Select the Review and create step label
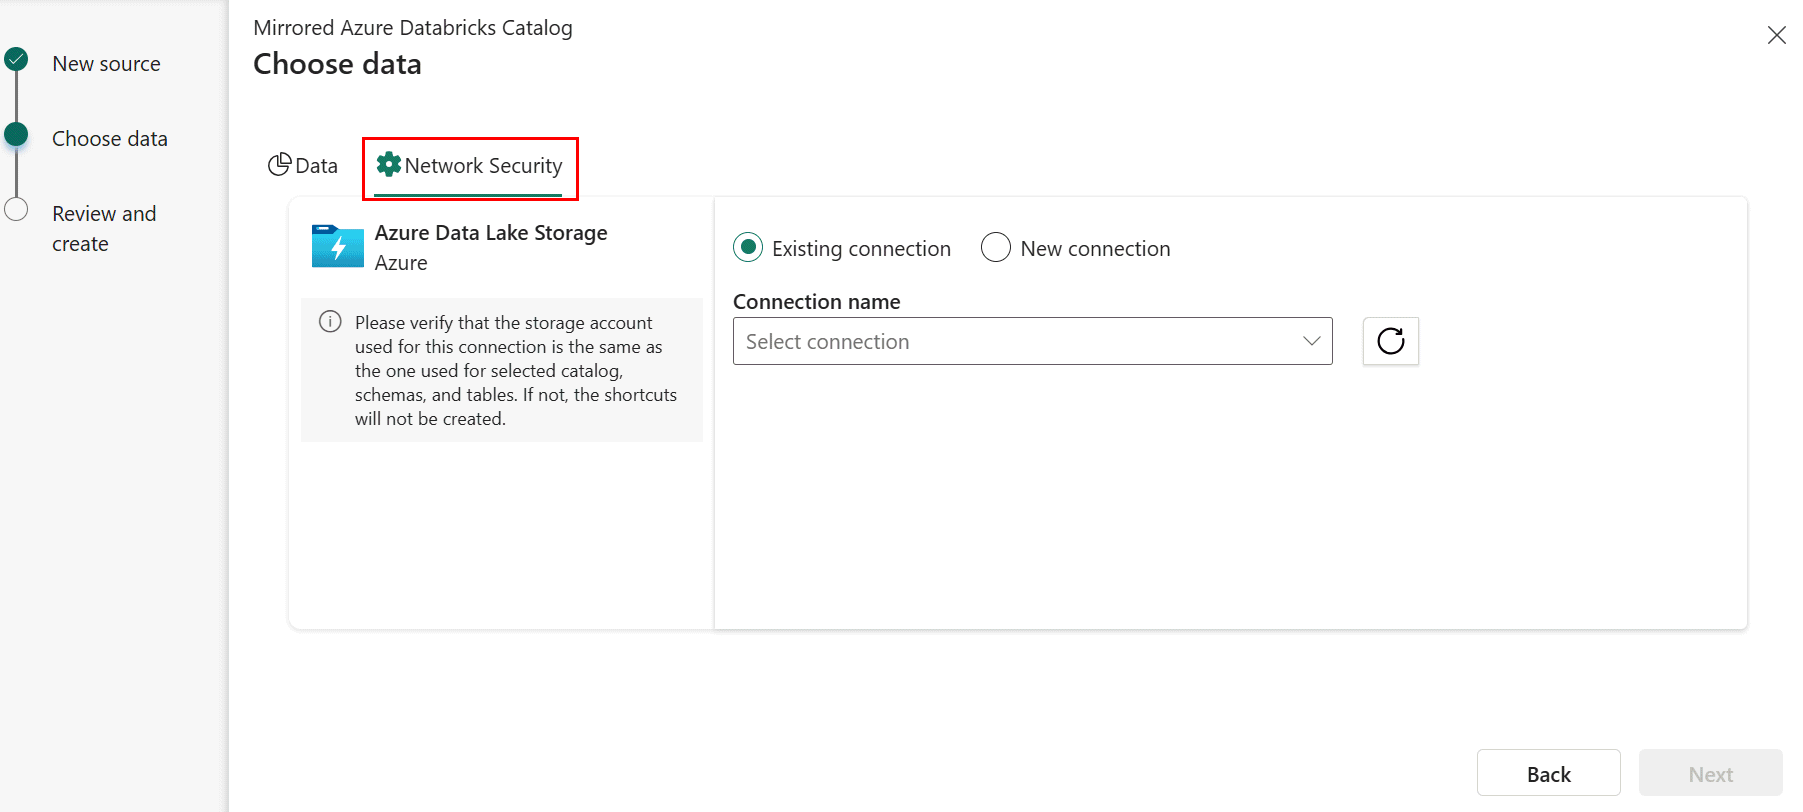Image resolution: width=1803 pixels, height=812 pixels. (x=104, y=228)
